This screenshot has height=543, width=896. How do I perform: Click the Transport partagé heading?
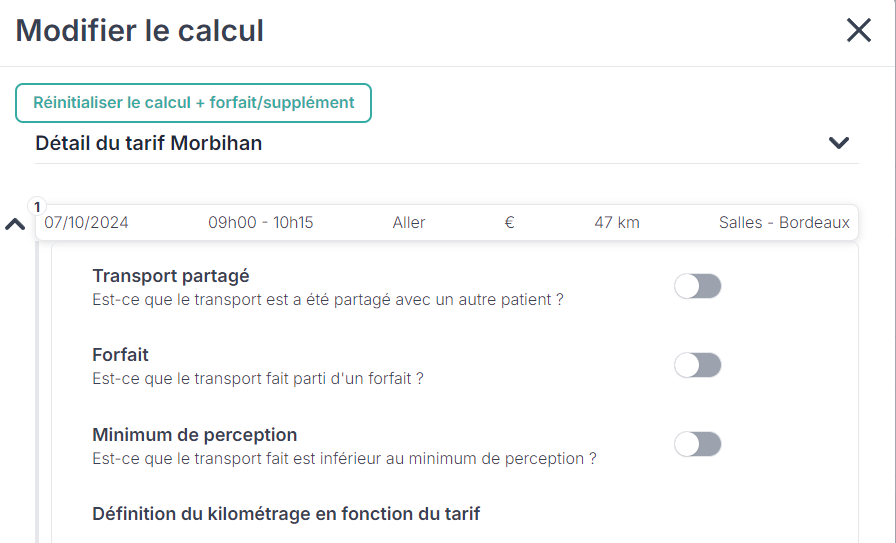coord(171,276)
